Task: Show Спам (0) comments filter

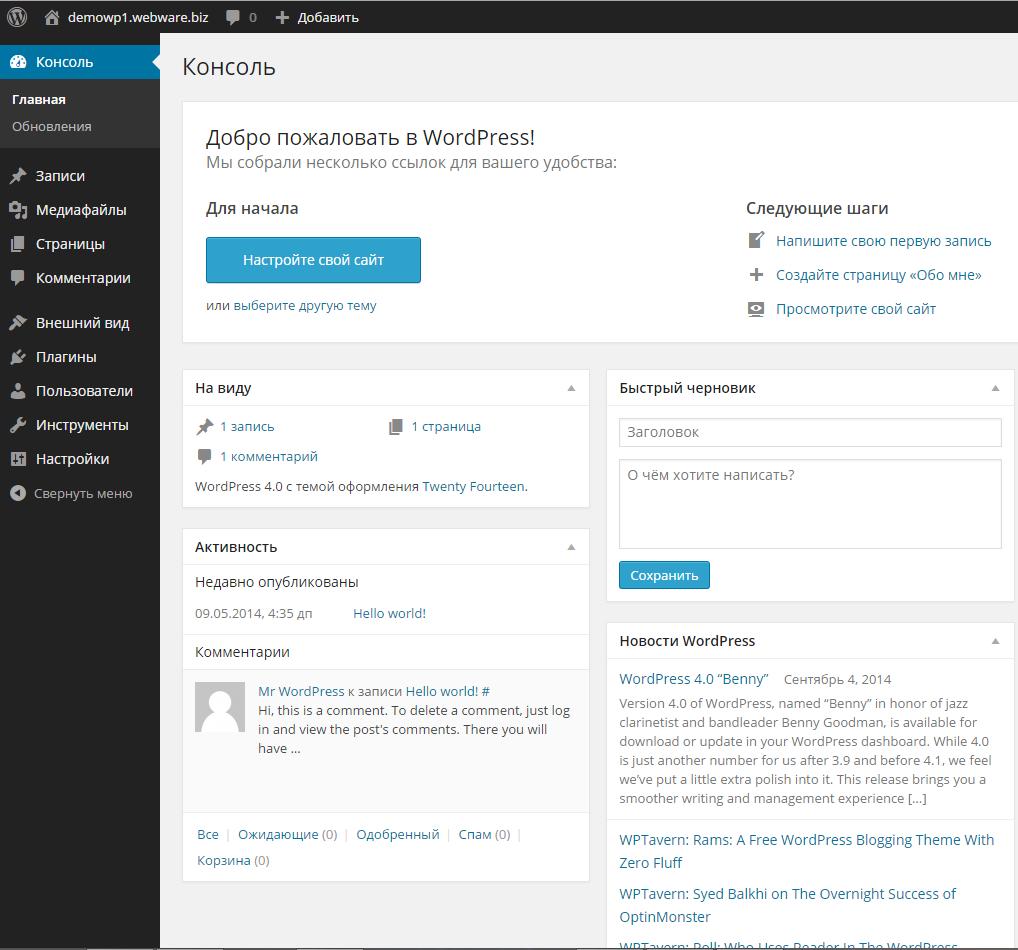Action: tap(484, 834)
